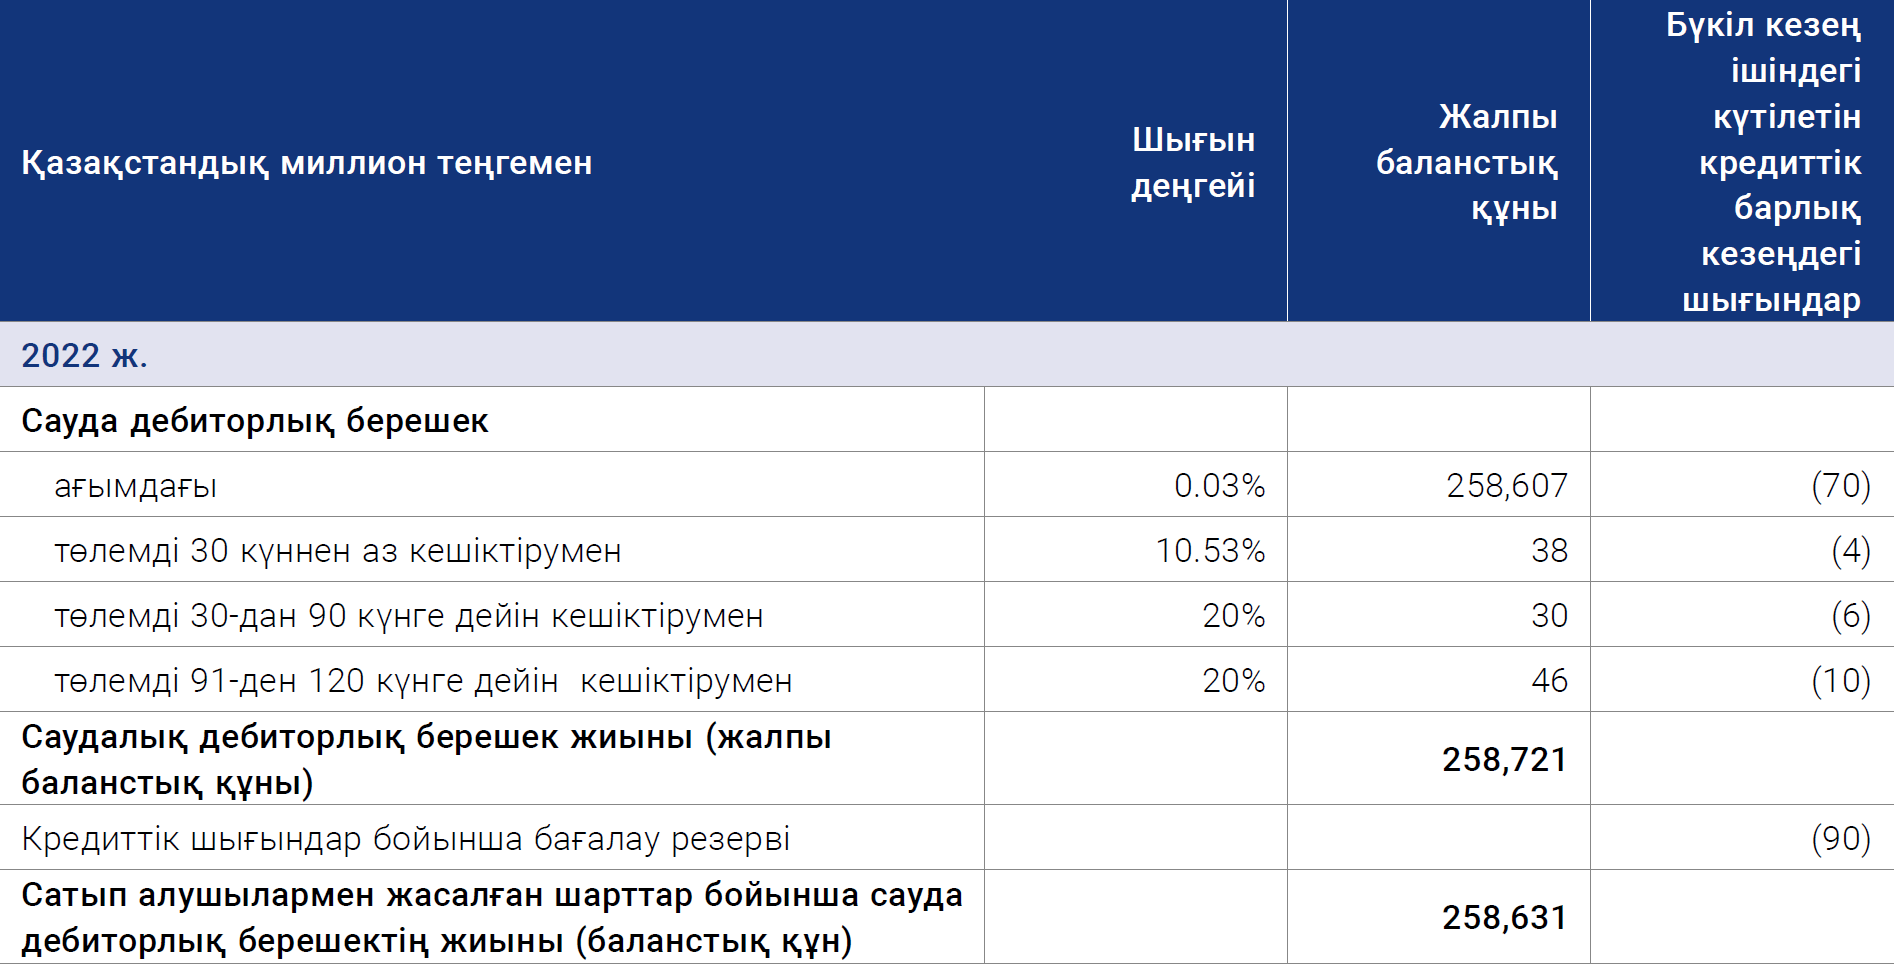Image resolution: width=1894 pixels, height=964 pixels.
Task: Click the final total 258,631 cell
Action: 1504,918
